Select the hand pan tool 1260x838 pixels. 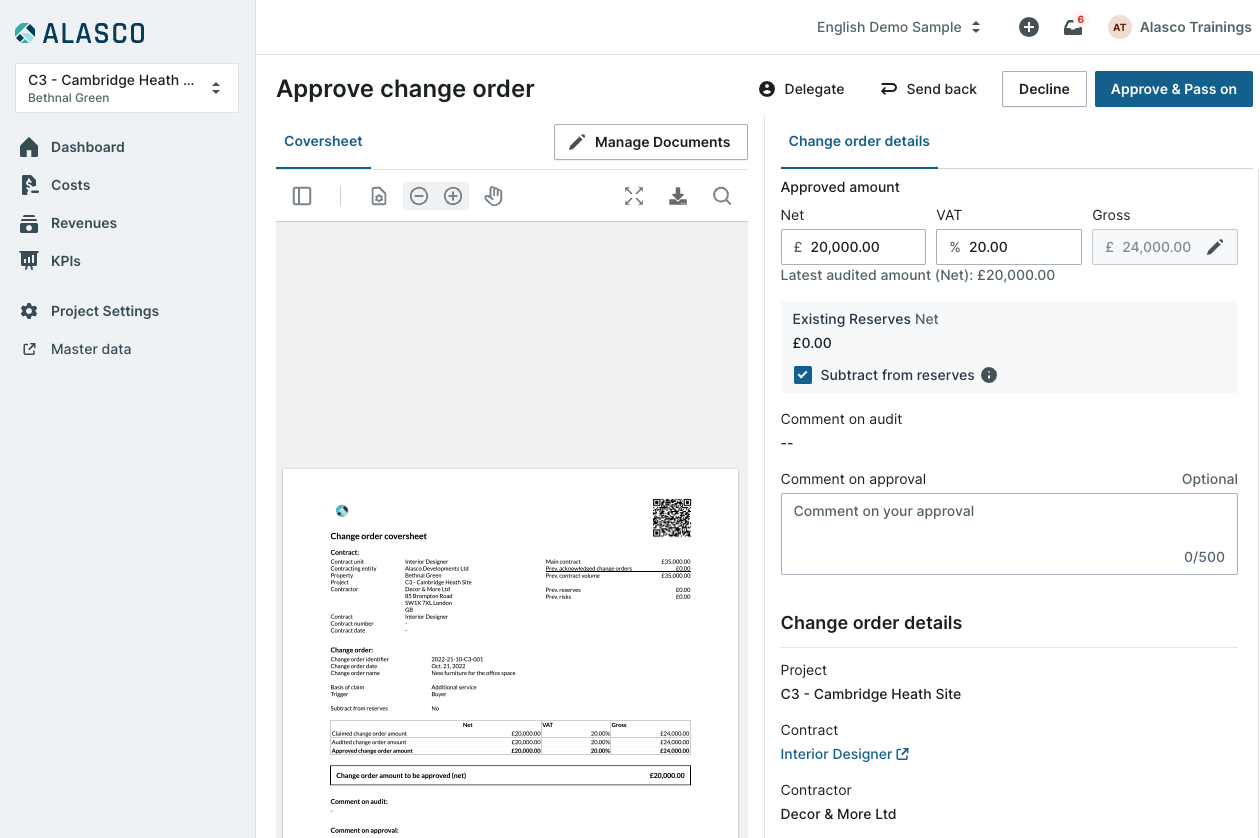pyautogui.click(x=493, y=196)
